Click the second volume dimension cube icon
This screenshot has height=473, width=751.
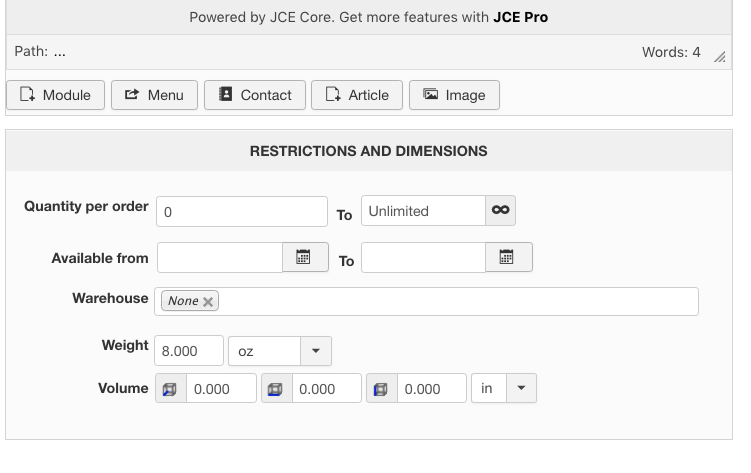coord(275,389)
